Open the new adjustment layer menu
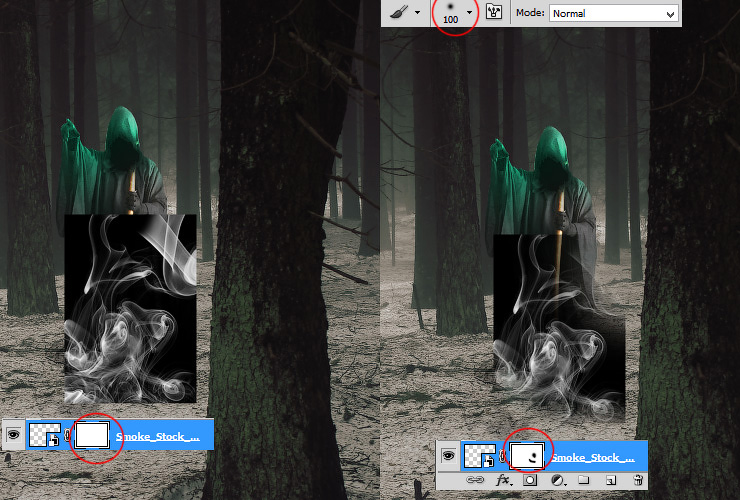Image resolution: width=740 pixels, height=500 pixels. (558, 480)
